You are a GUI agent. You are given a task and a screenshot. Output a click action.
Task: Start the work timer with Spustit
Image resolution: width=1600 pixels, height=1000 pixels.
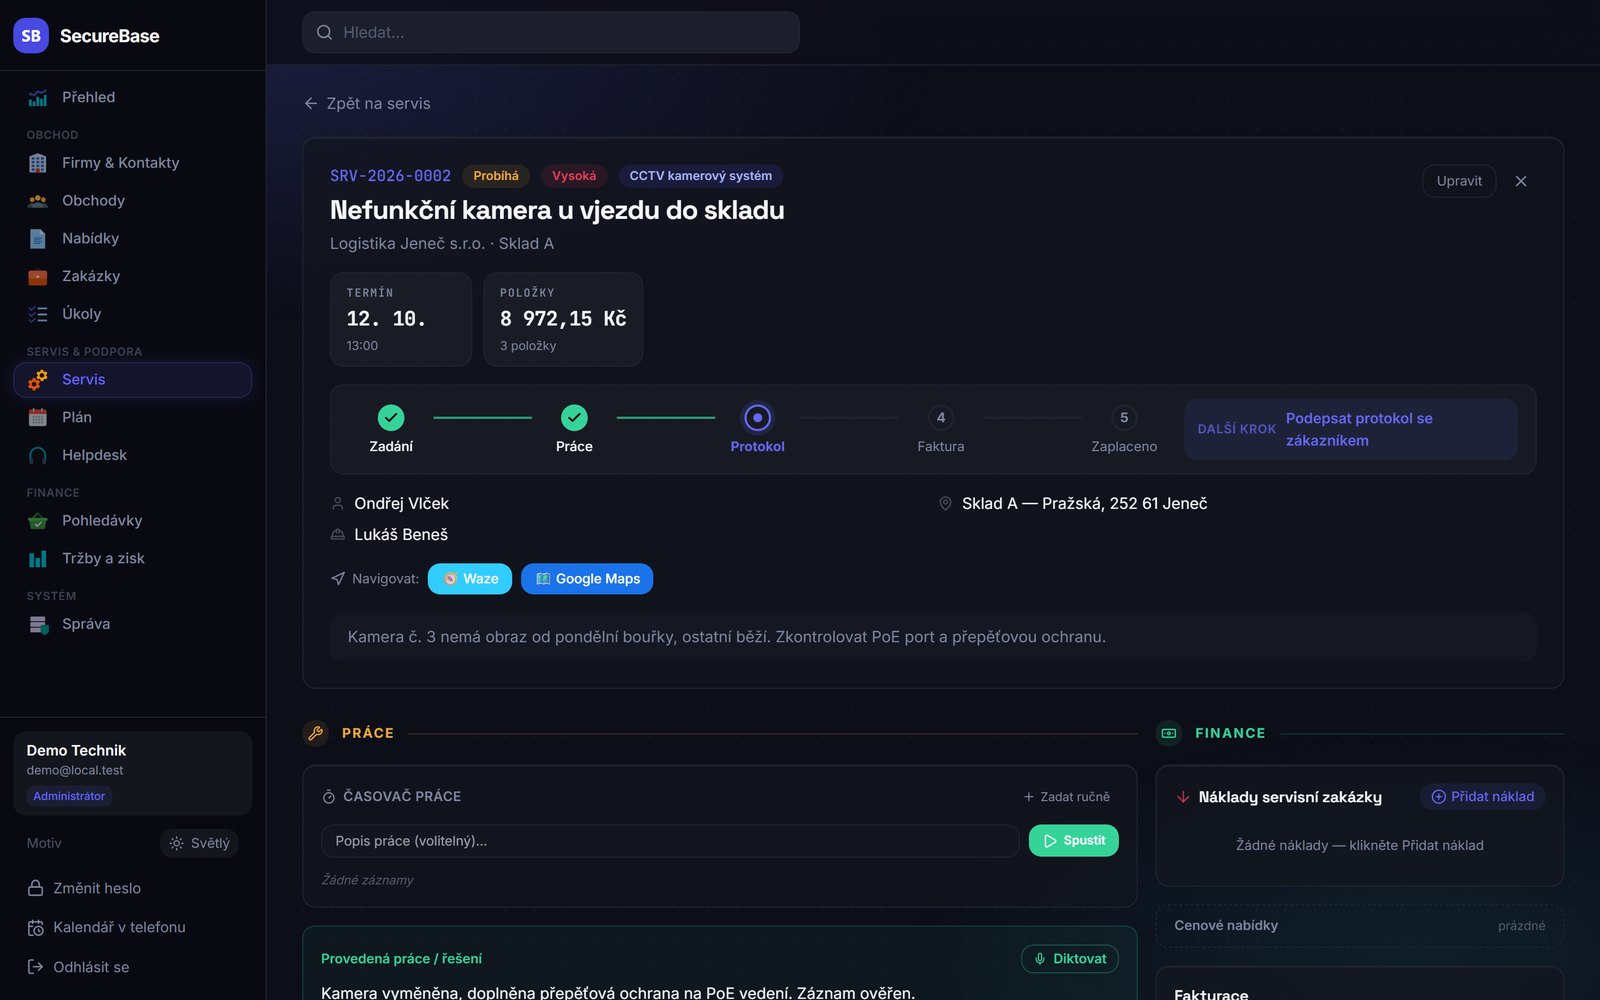pyautogui.click(x=1074, y=841)
